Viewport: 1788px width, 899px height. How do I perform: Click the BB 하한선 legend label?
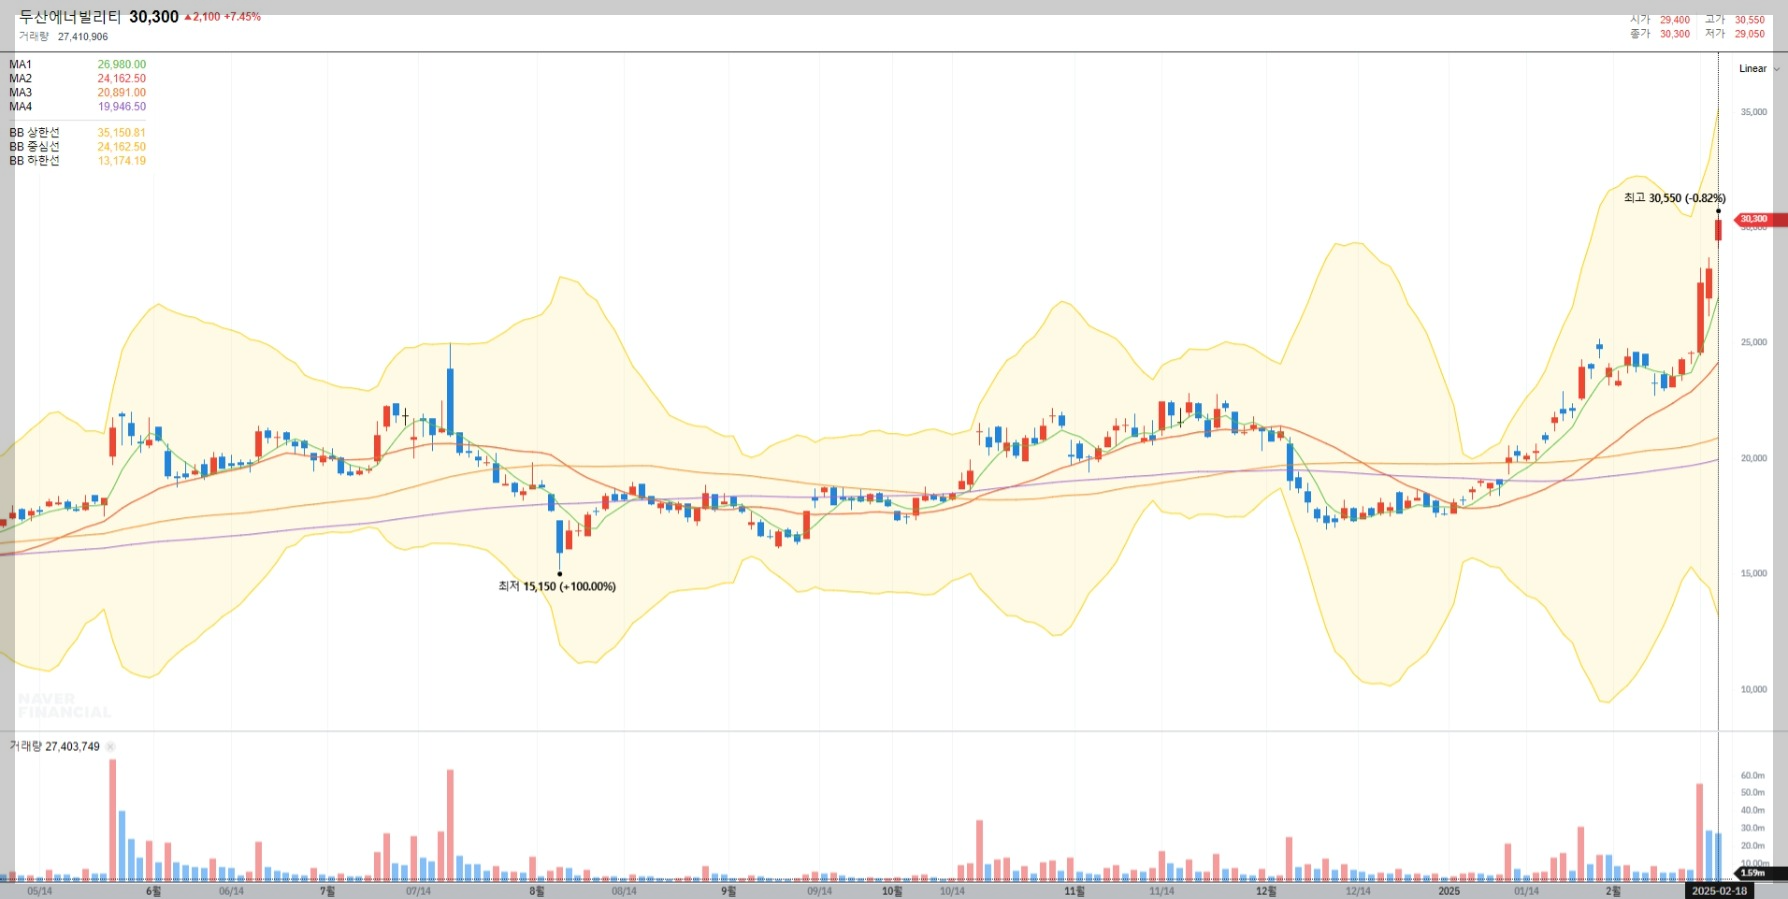[35, 161]
